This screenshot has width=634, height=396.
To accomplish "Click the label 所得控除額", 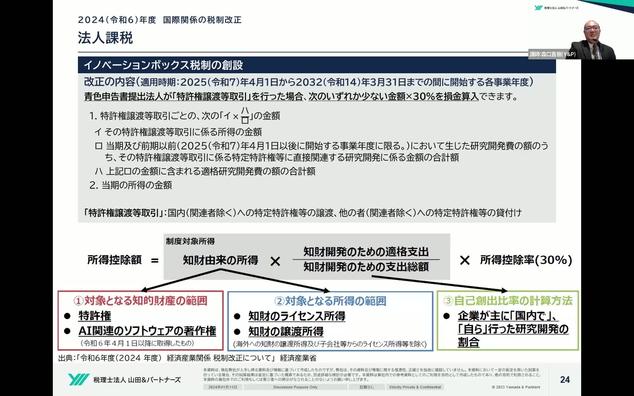I will (x=114, y=260).
